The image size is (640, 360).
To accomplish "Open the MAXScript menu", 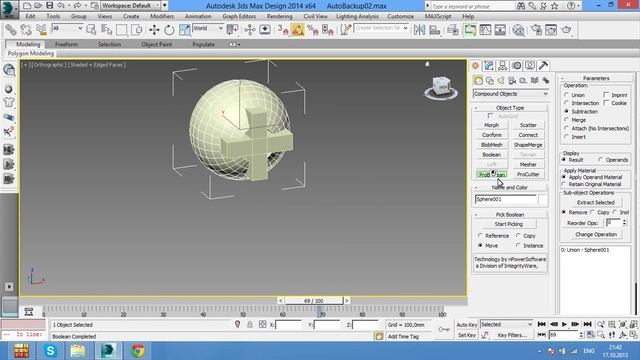I will (438, 16).
